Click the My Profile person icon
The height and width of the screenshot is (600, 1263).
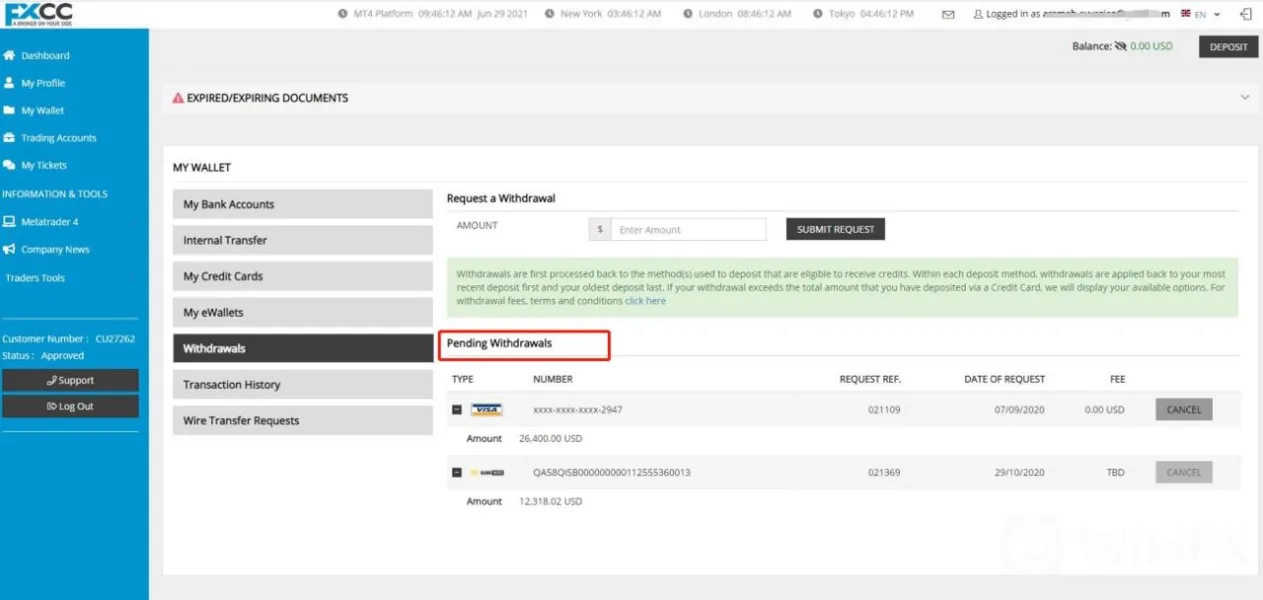tap(9, 83)
